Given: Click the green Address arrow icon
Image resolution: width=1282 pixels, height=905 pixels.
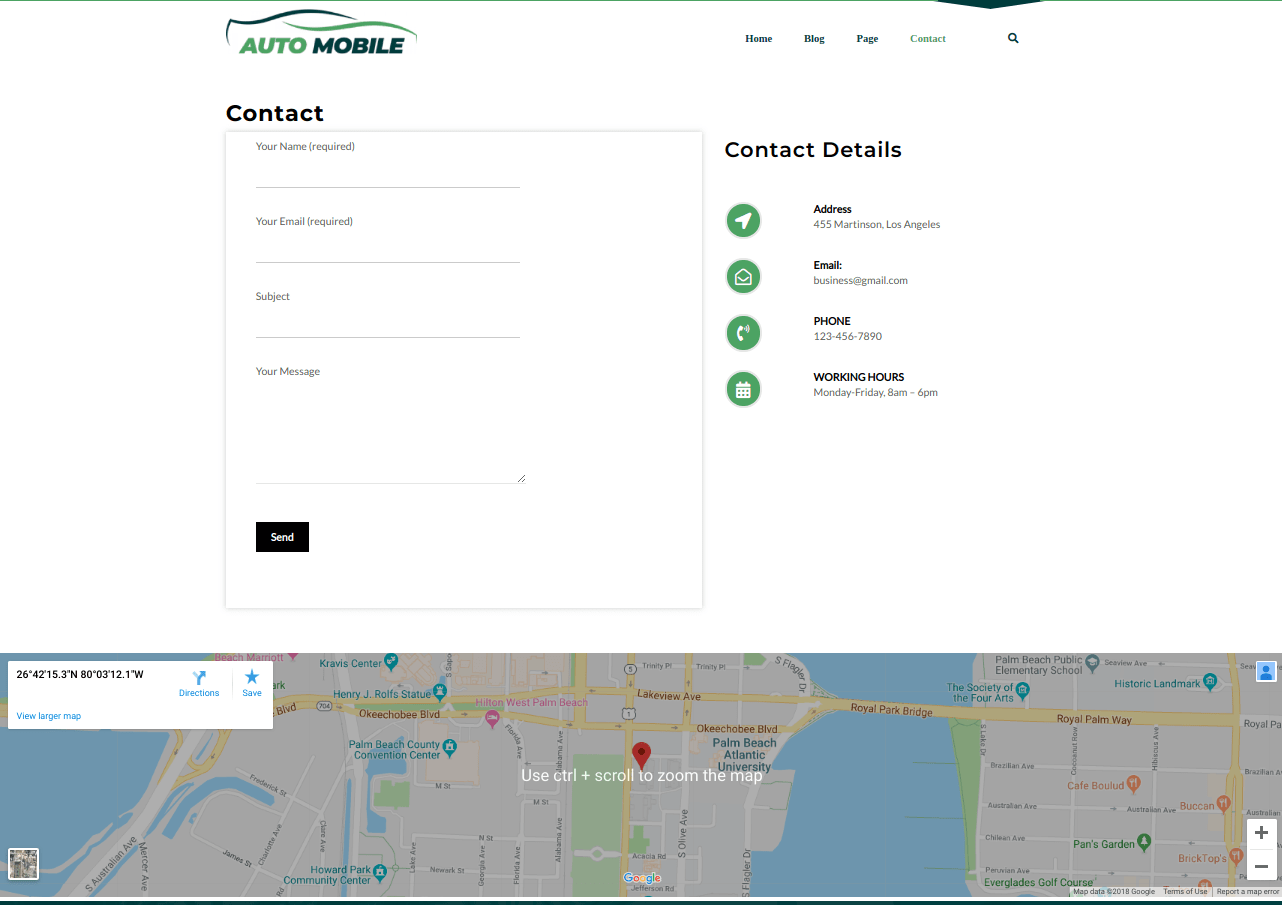Looking at the screenshot, I should click(743, 220).
